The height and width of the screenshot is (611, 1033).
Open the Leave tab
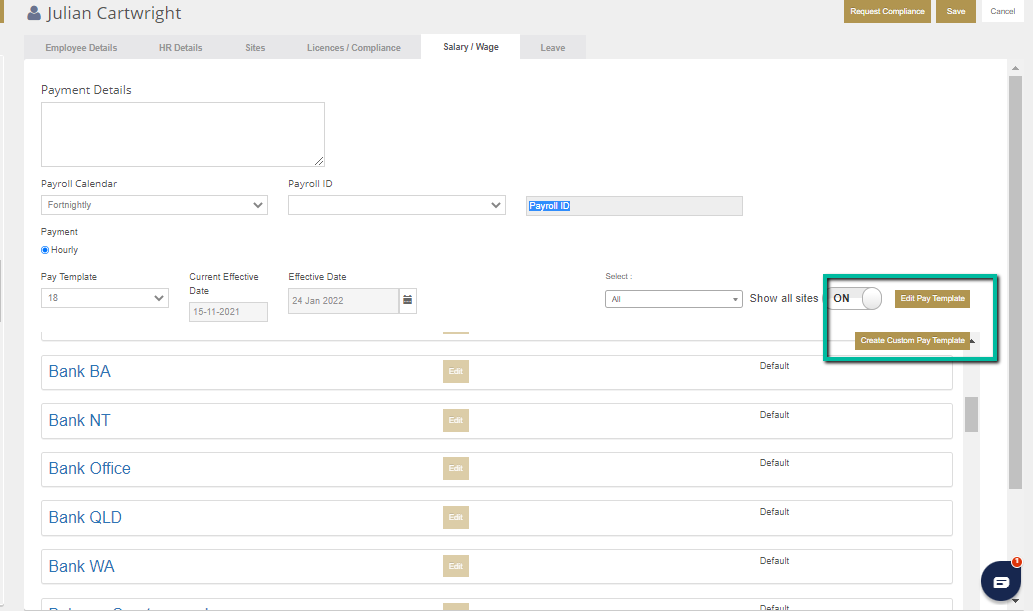coord(553,47)
